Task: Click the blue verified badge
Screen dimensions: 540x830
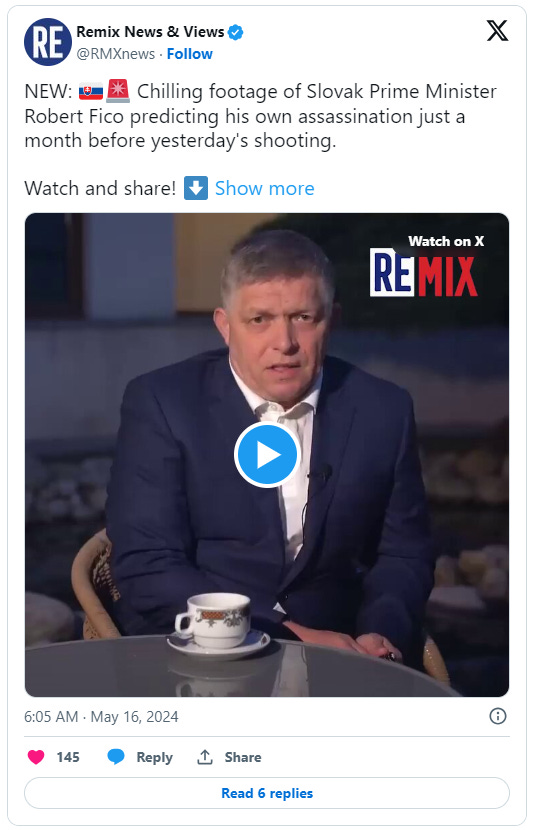Action: pos(235,32)
